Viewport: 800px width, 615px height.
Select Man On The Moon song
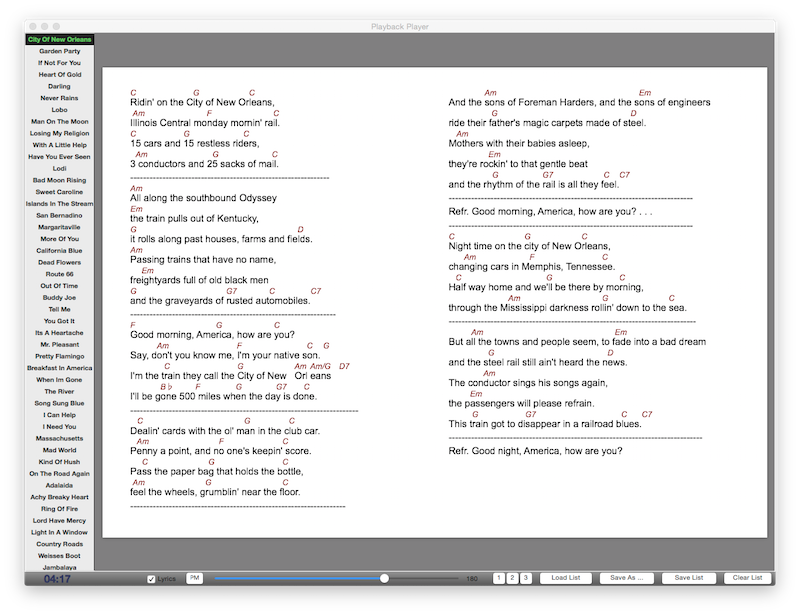click(60, 121)
